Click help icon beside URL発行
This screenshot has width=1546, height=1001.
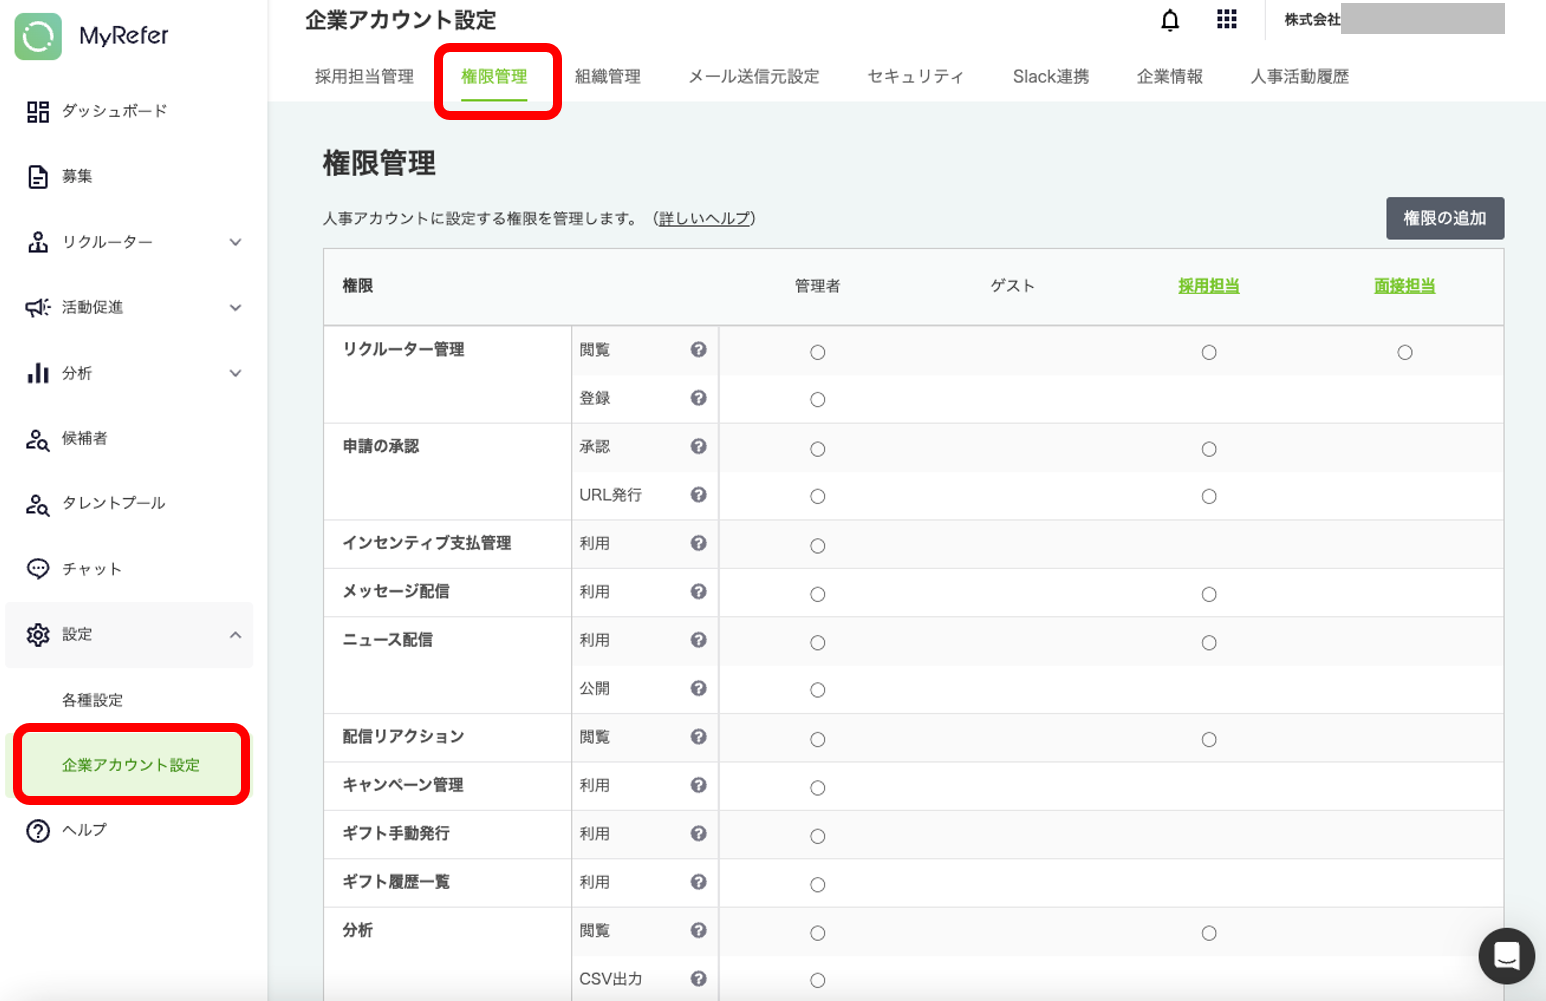[698, 495]
